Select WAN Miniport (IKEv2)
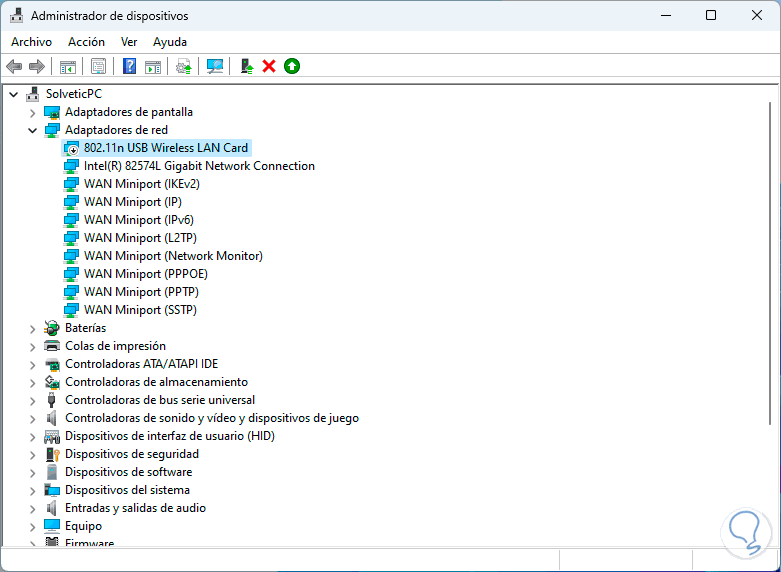This screenshot has height=572, width=781. pos(142,184)
